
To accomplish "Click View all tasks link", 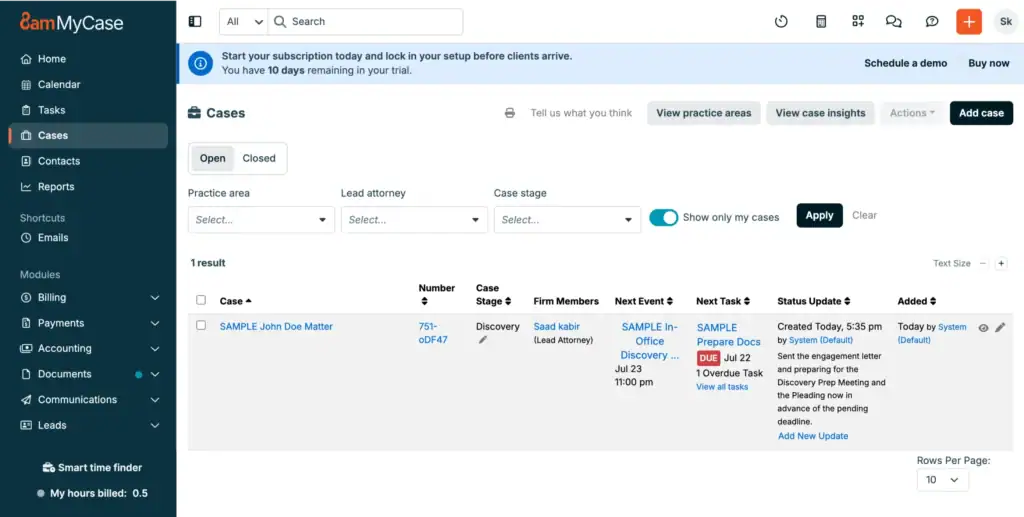I will click(722, 386).
